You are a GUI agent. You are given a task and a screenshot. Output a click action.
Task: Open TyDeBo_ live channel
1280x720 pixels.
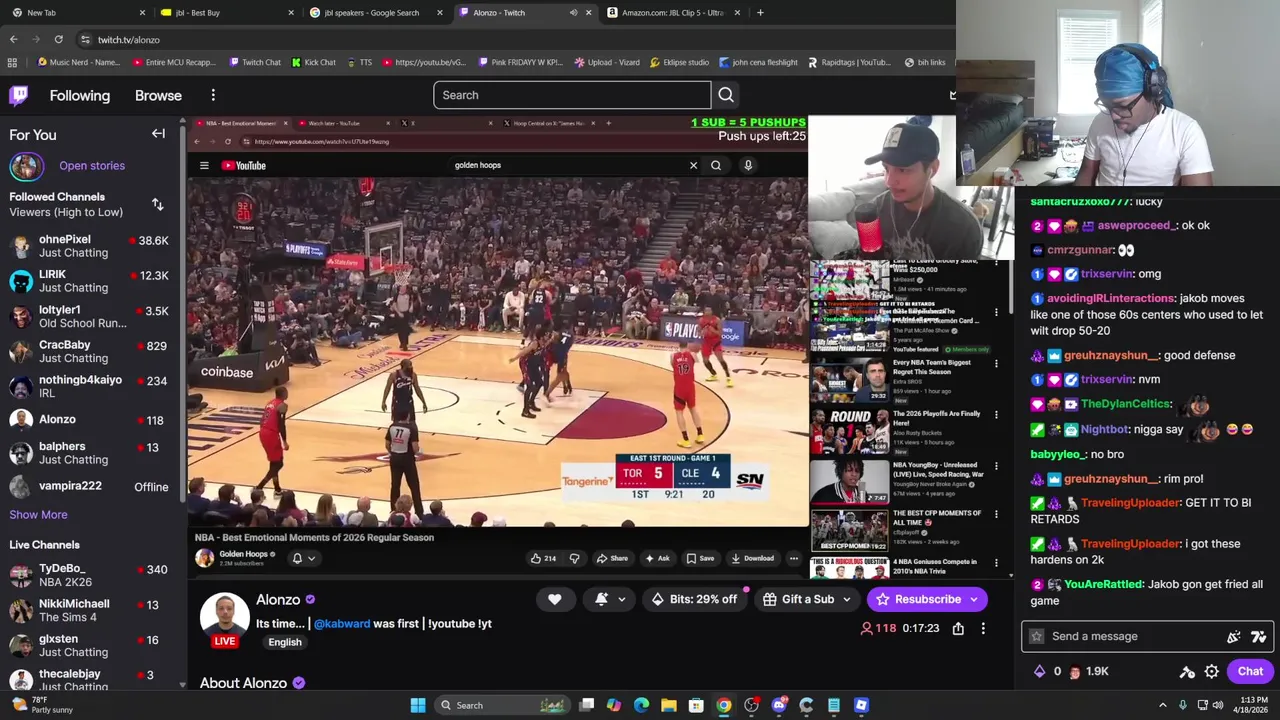click(x=90, y=575)
